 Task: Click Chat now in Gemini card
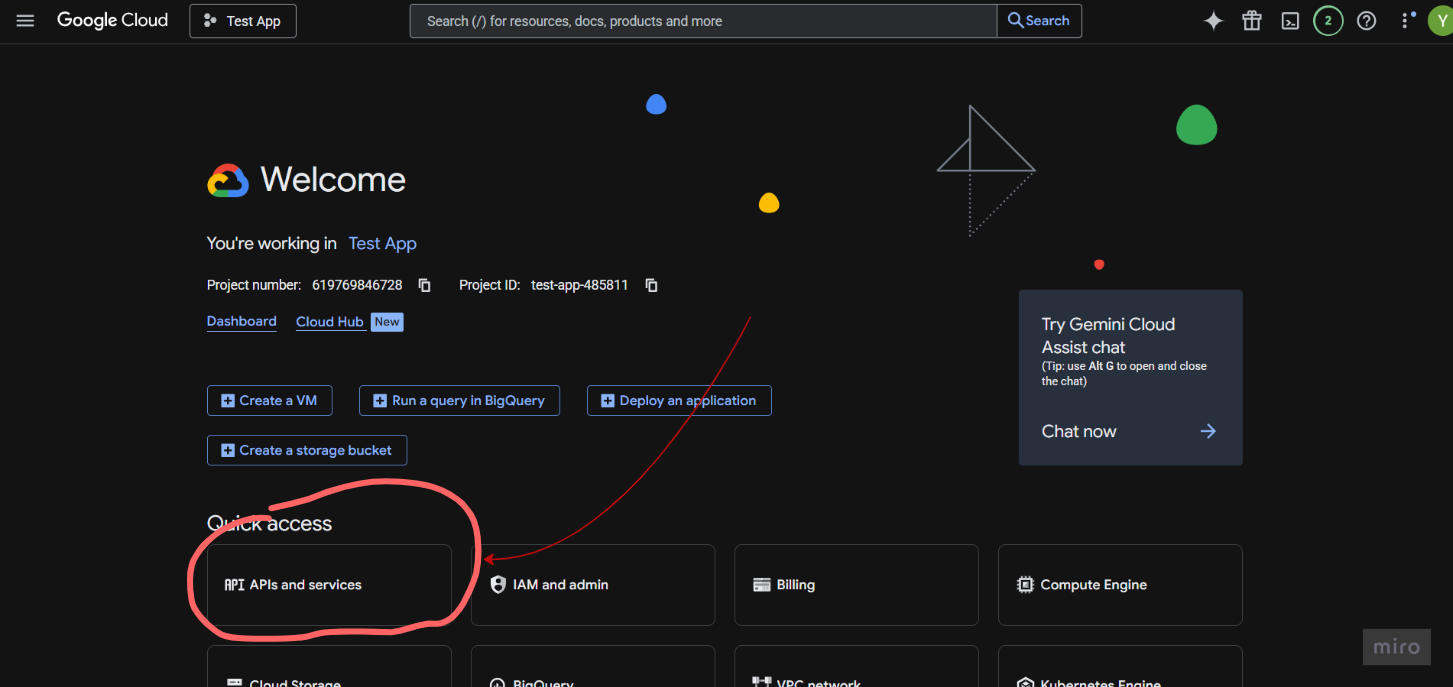pos(1079,431)
